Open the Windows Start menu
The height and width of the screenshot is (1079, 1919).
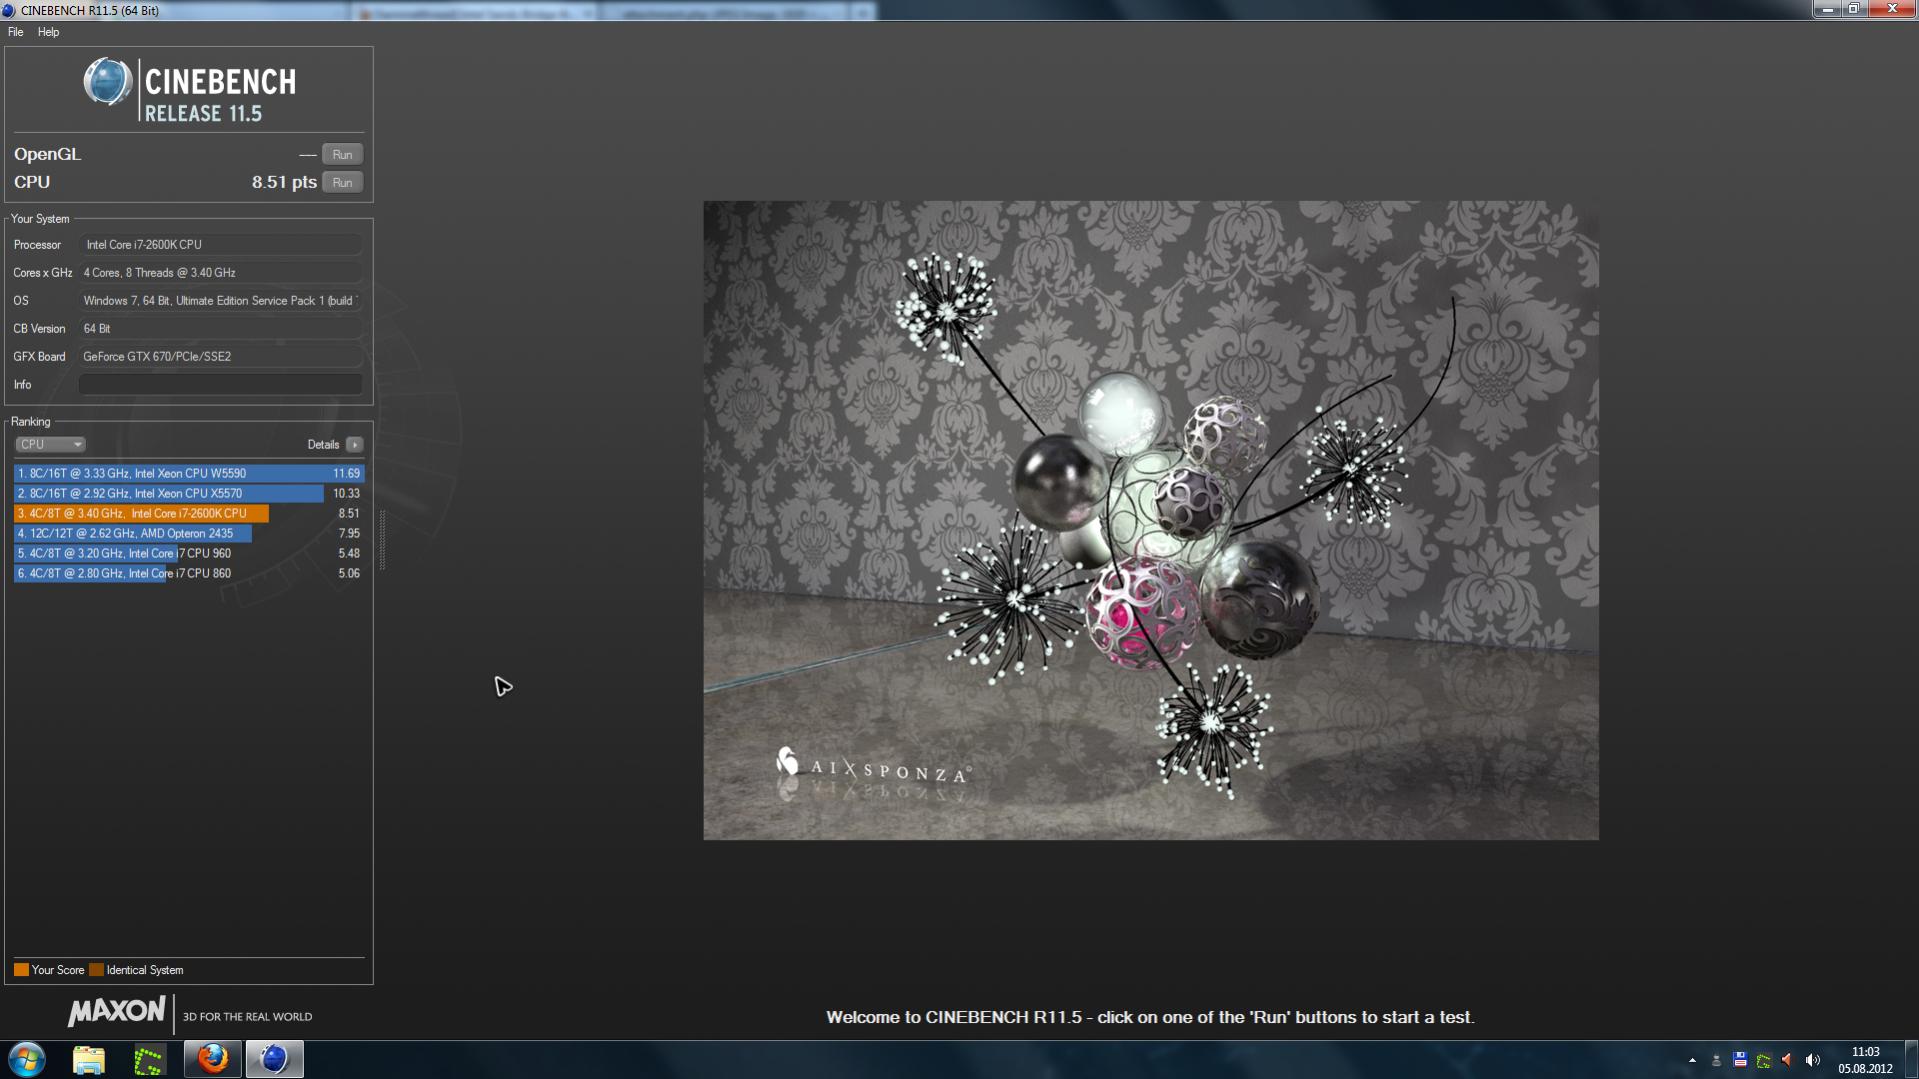tap(27, 1059)
